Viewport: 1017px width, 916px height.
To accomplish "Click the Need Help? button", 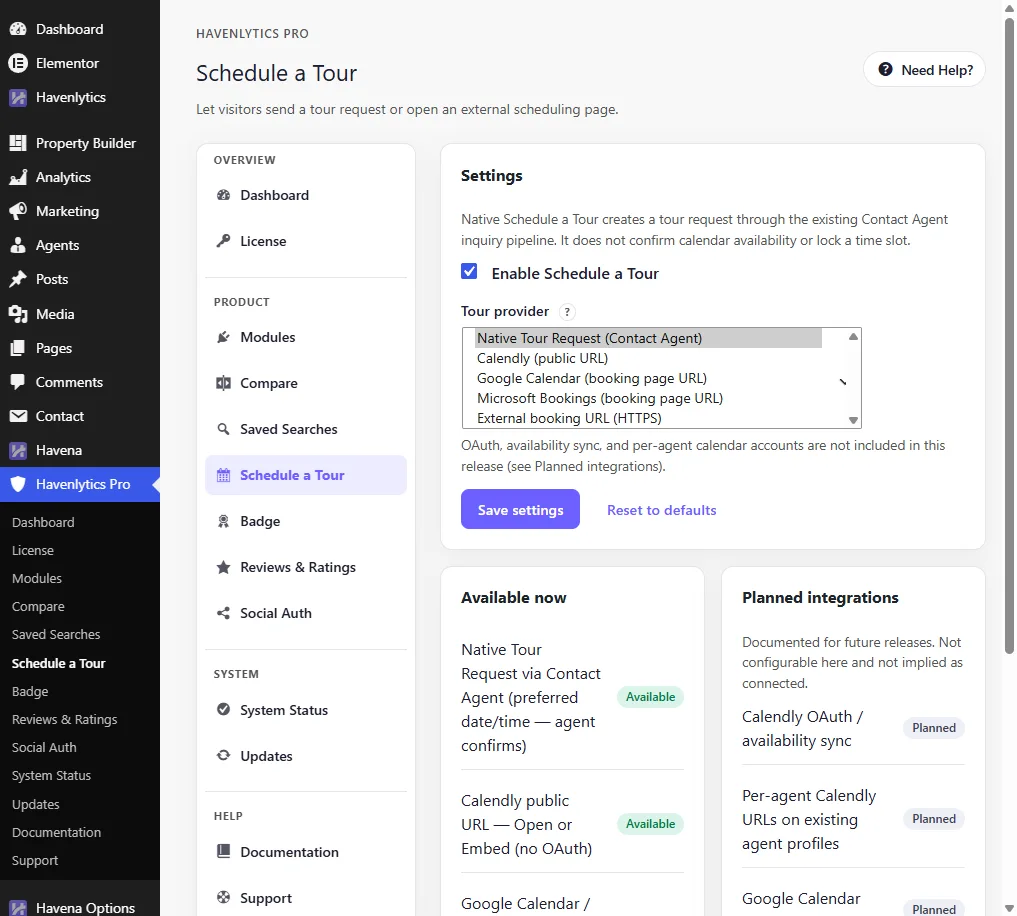I will [924, 69].
